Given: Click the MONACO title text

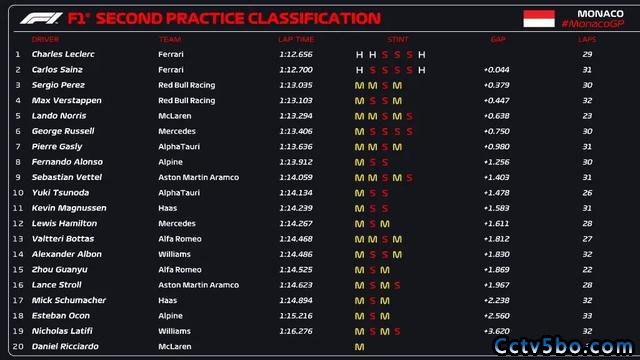Looking at the screenshot, I should click(600, 14).
